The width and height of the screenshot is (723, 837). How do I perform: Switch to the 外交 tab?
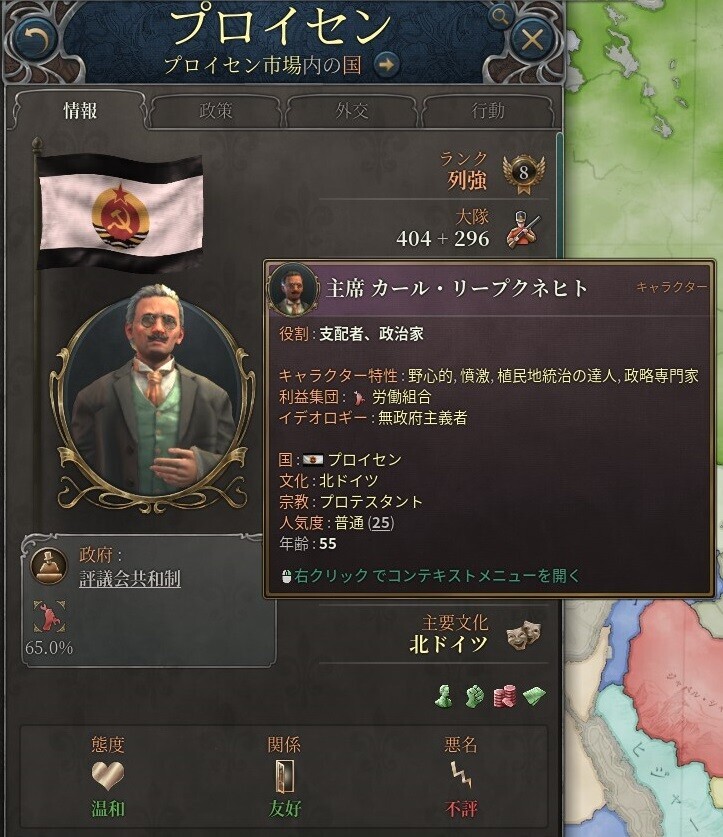click(x=352, y=111)
